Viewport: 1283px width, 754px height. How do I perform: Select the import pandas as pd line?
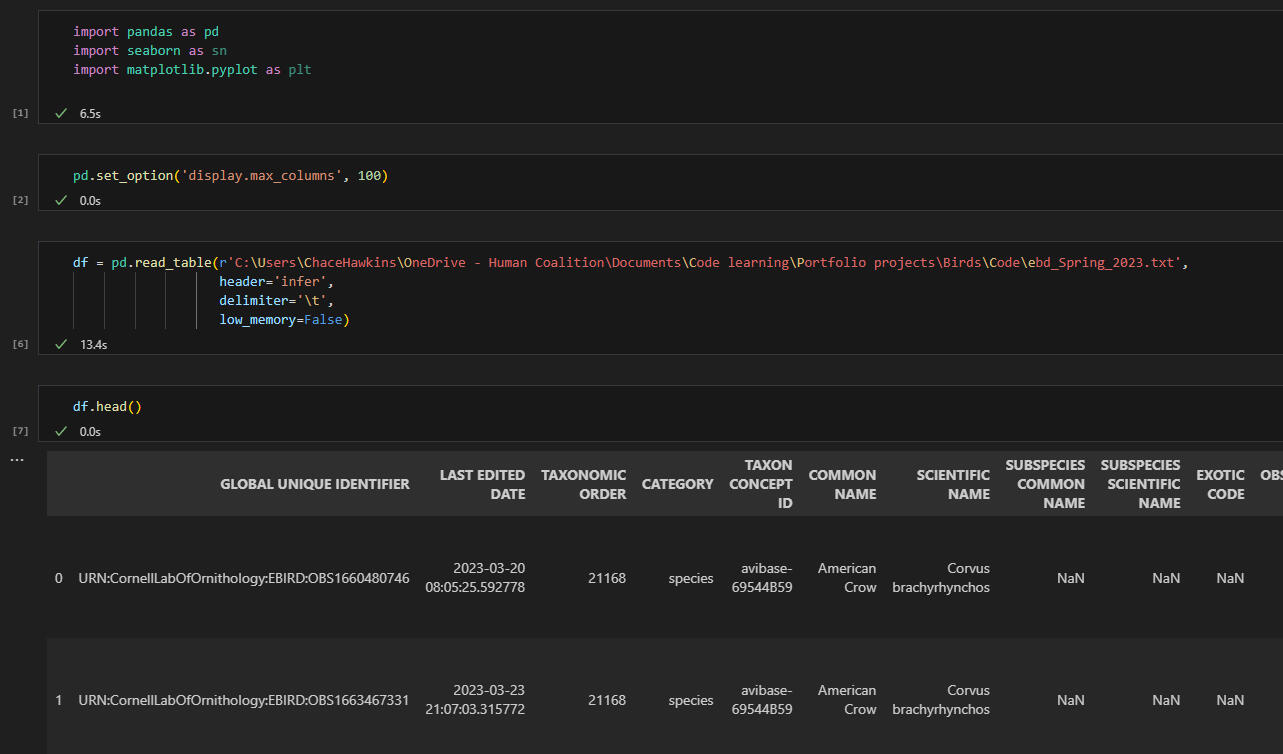pyautogui.click(x=146, y=31)
